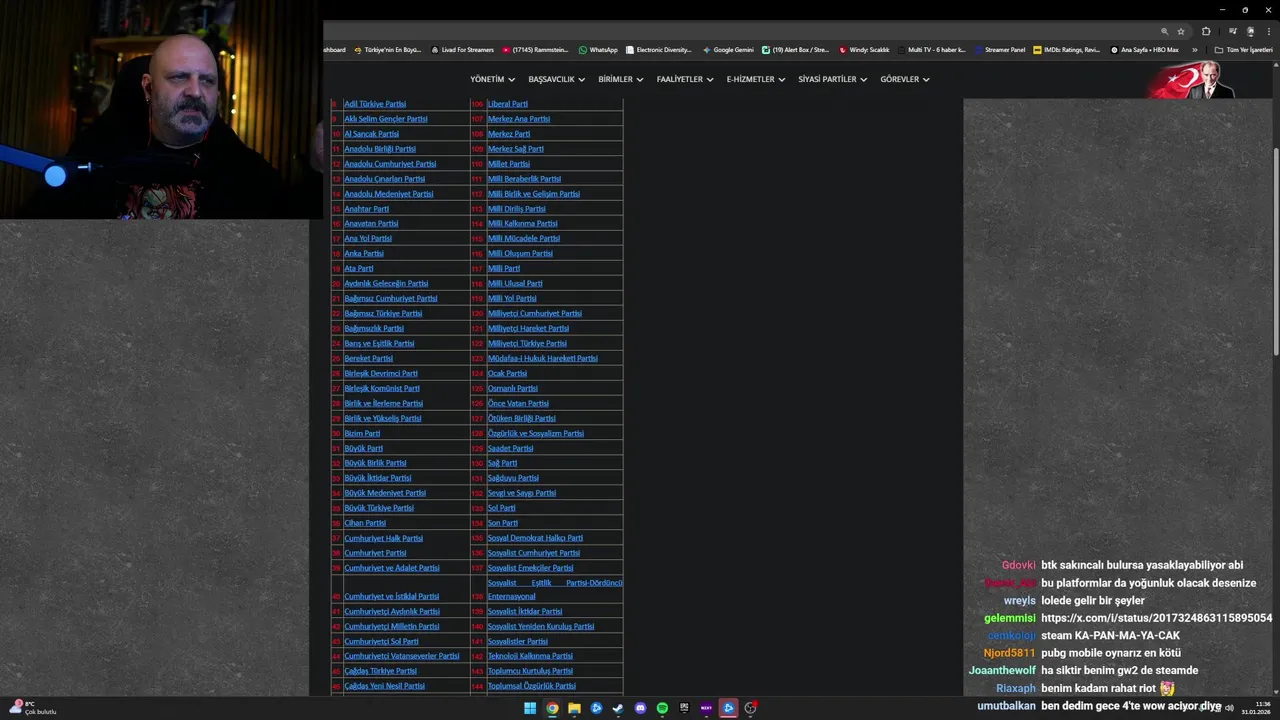Open File Explorer from taskbar
Image resolution: width=1280 pixels, height=720 pixels.
point(574,708)
